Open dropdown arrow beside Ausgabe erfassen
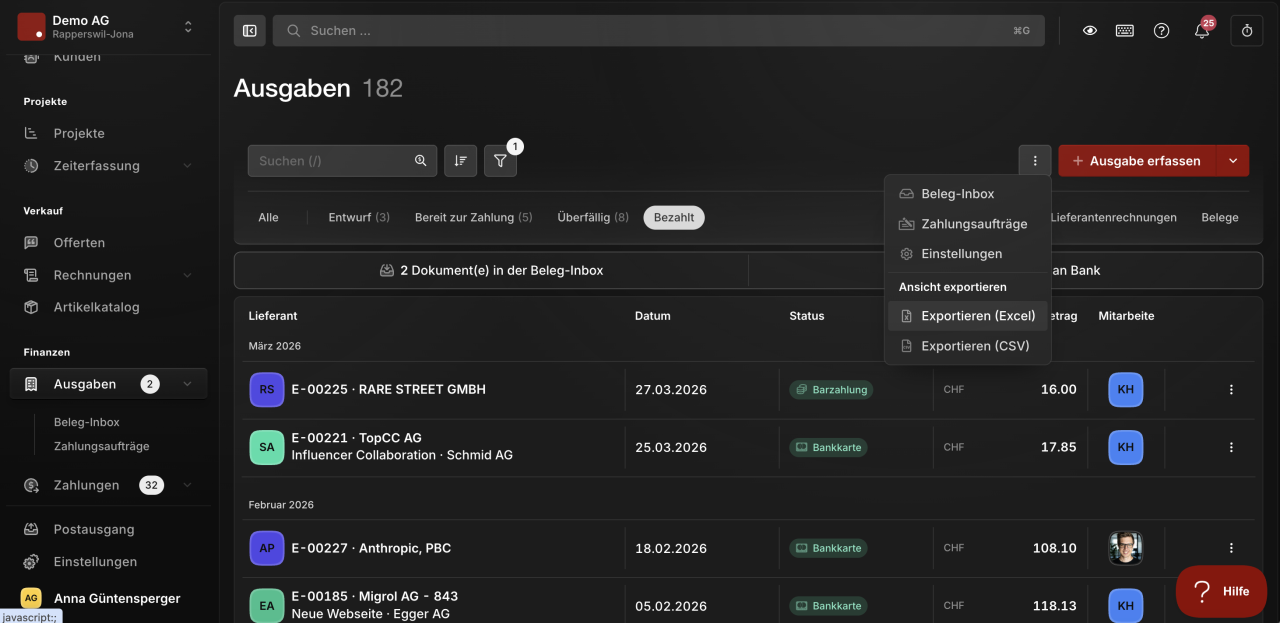Viewport: 1280px width, 623px height. [1233, 161]
